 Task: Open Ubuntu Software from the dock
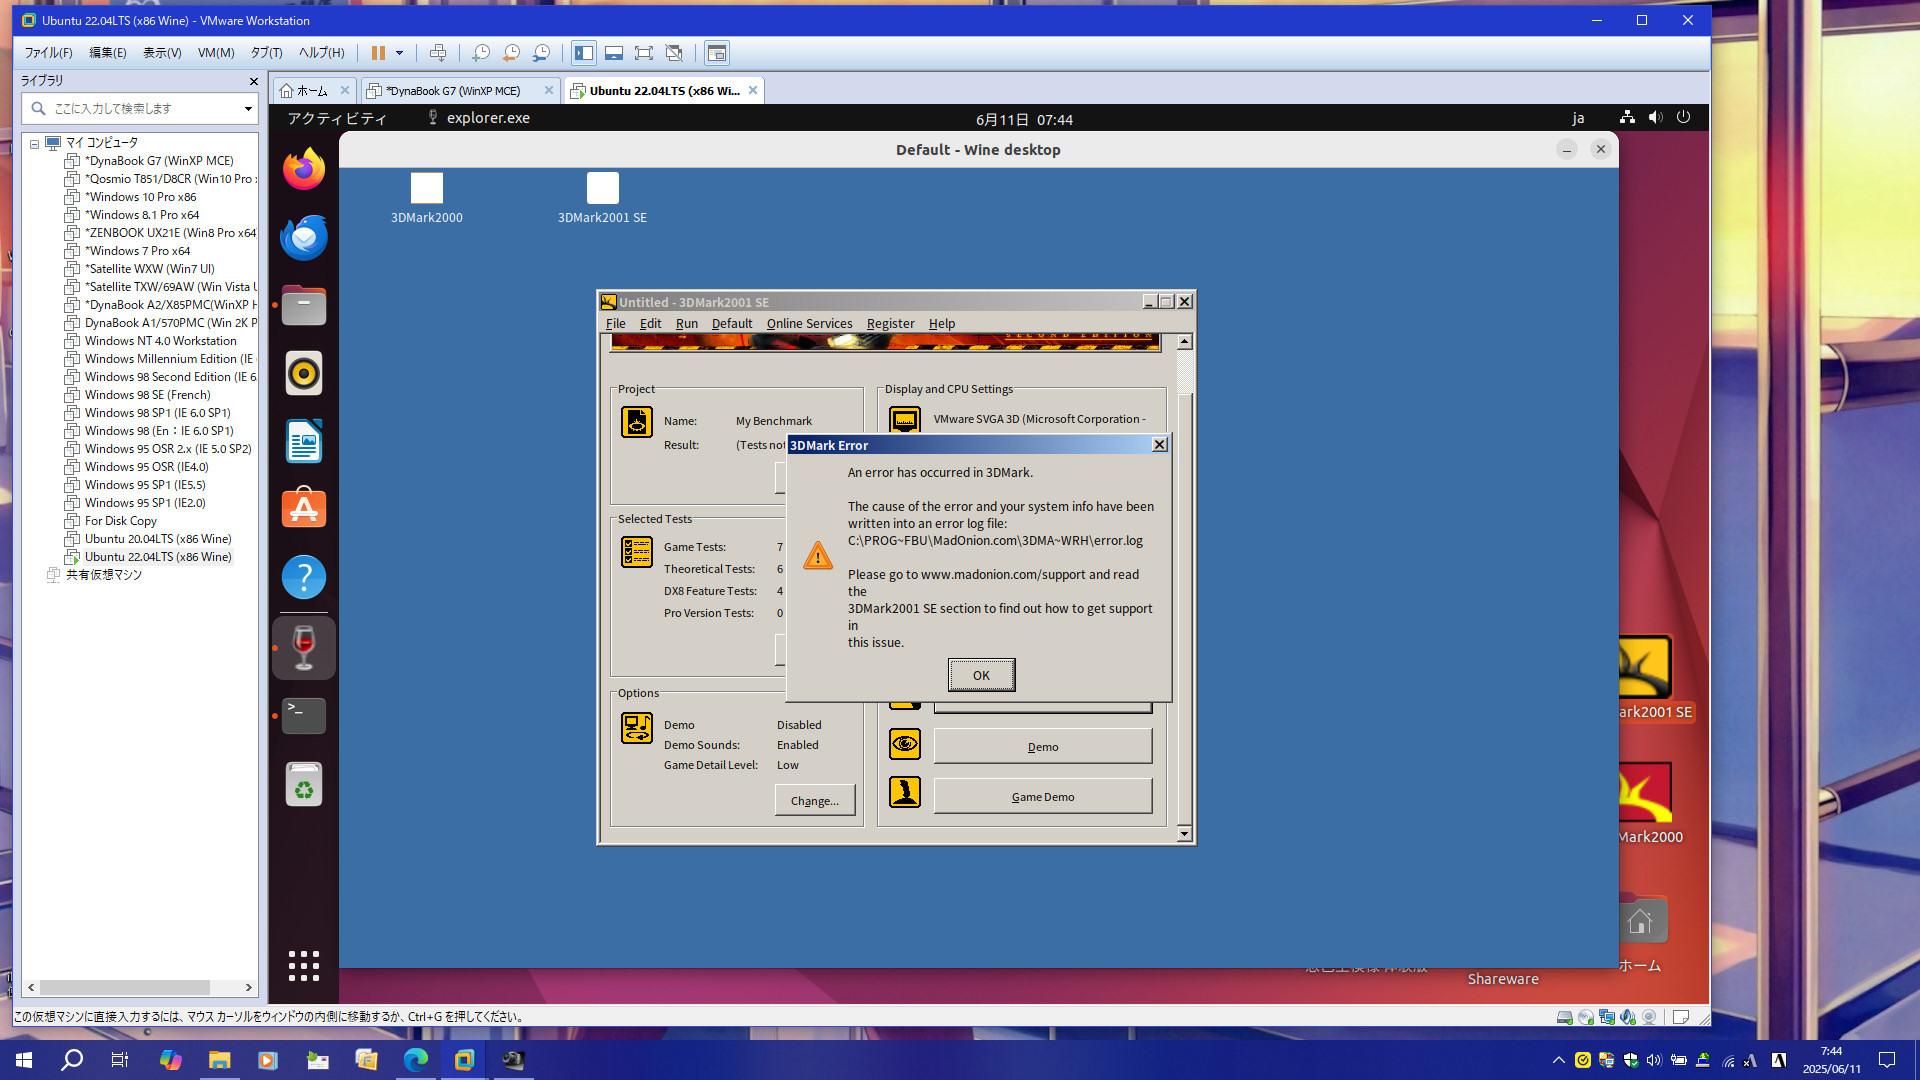[304, 509]
